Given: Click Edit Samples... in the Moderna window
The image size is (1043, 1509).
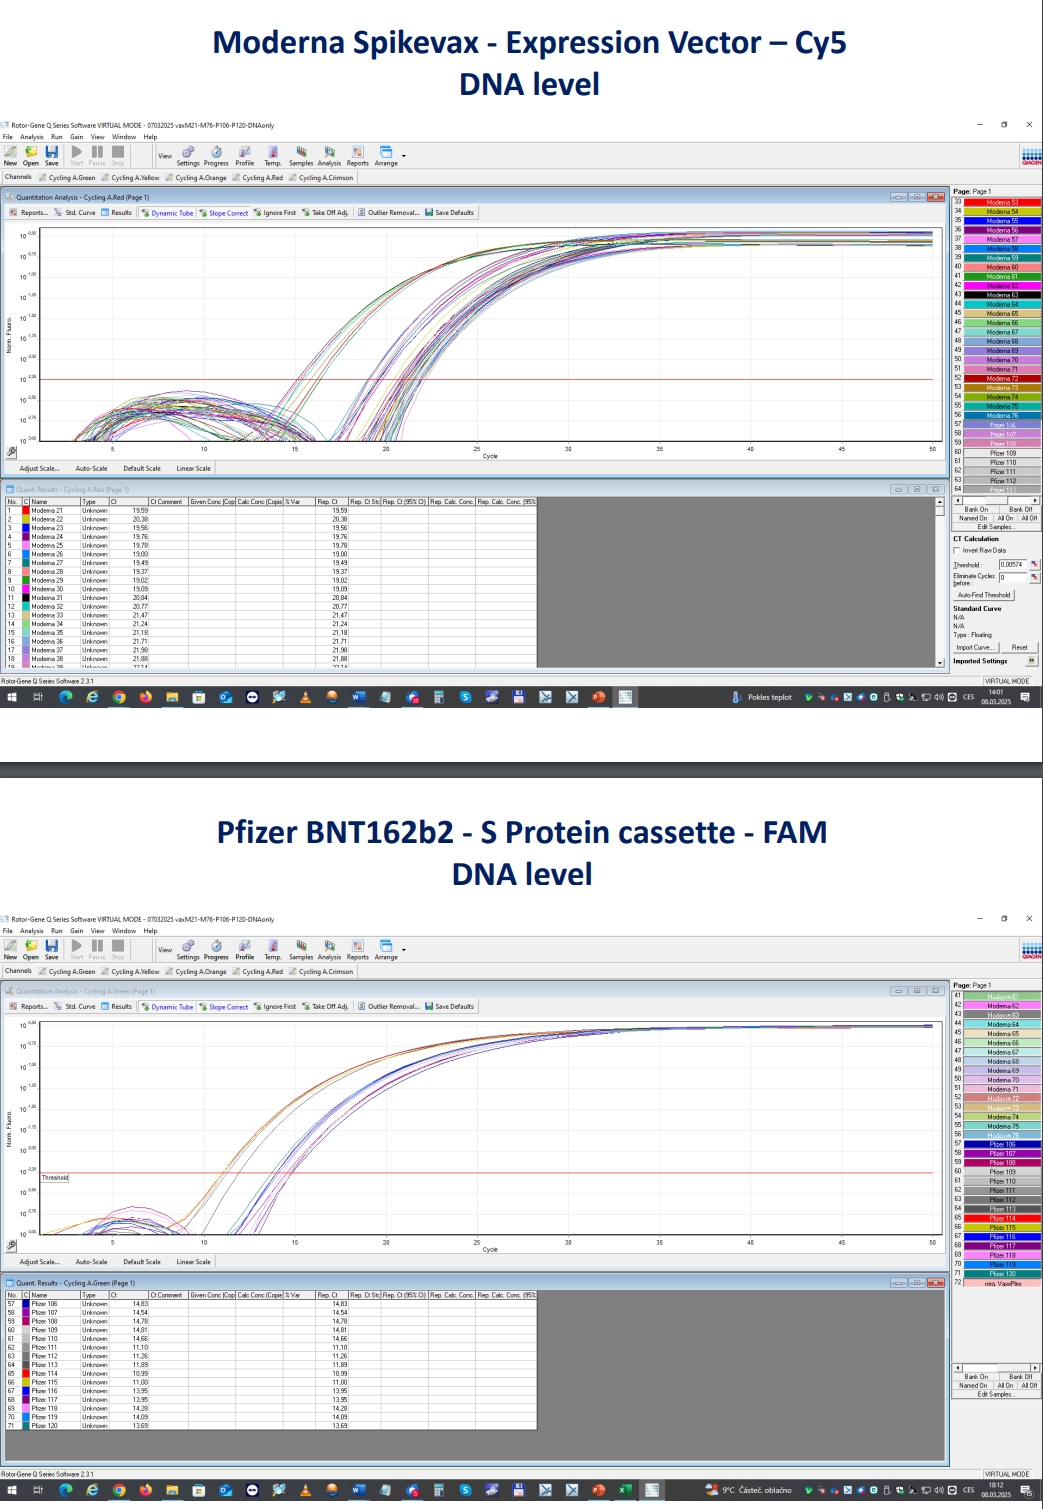Looking at the screenshot, I should [995, 527].
